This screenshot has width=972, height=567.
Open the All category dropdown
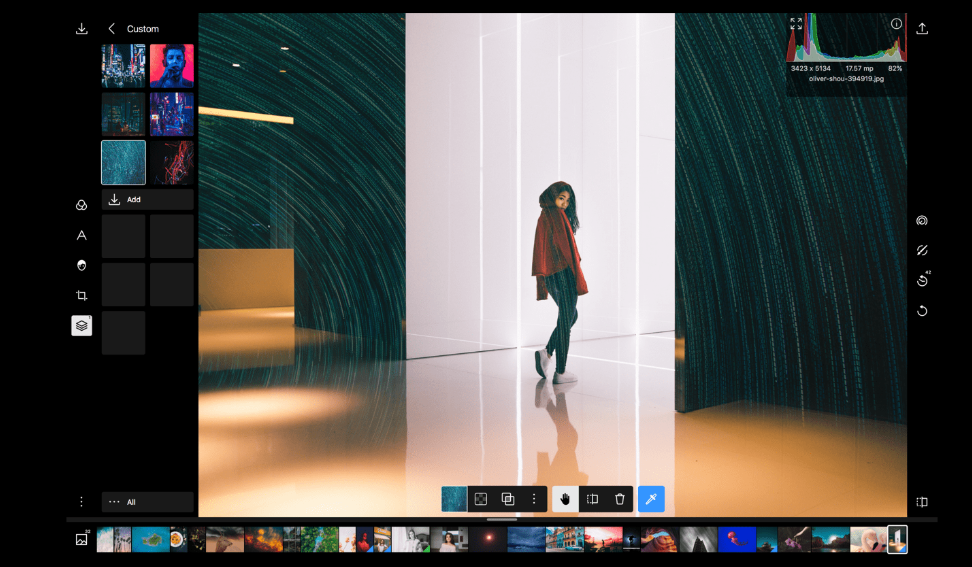pos(148,502)
